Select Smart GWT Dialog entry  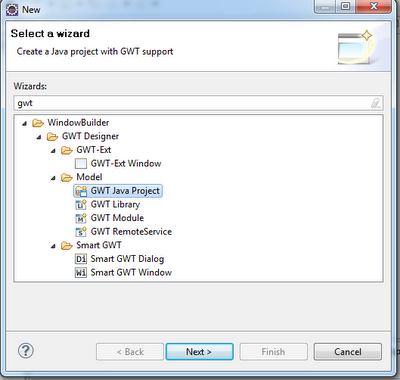127,259
